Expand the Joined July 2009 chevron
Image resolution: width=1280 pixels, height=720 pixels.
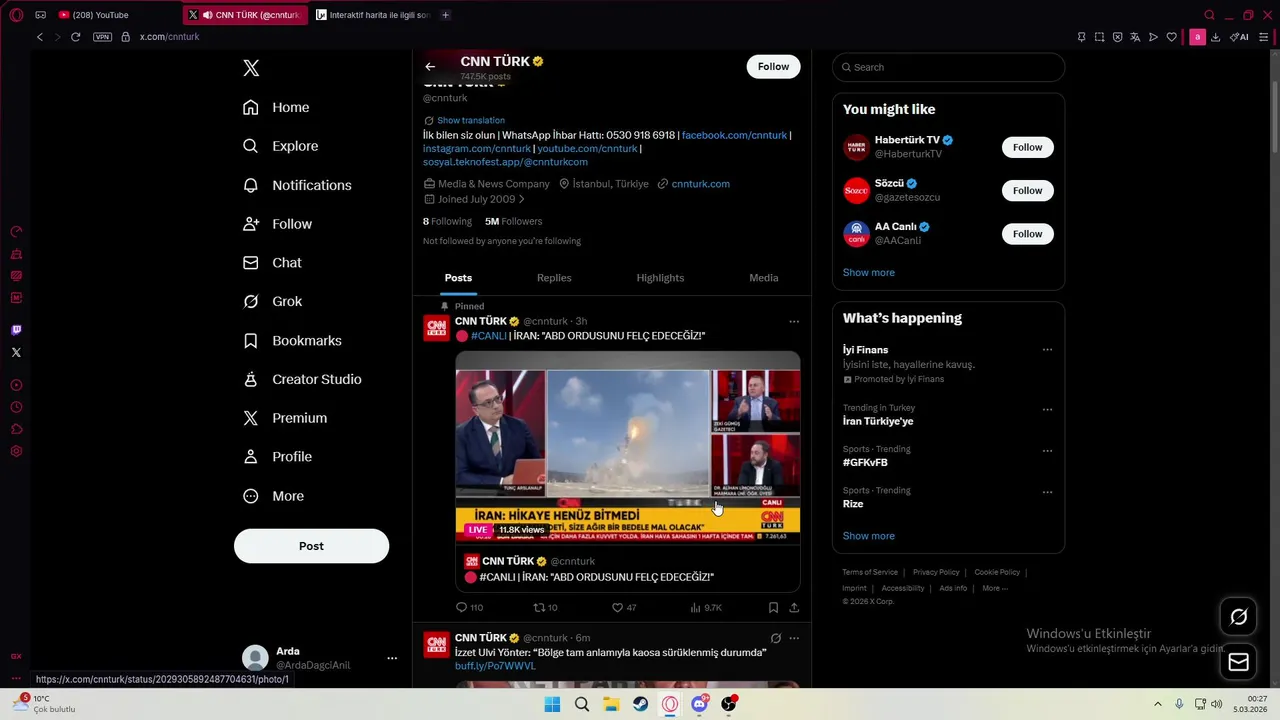point(521,199)
